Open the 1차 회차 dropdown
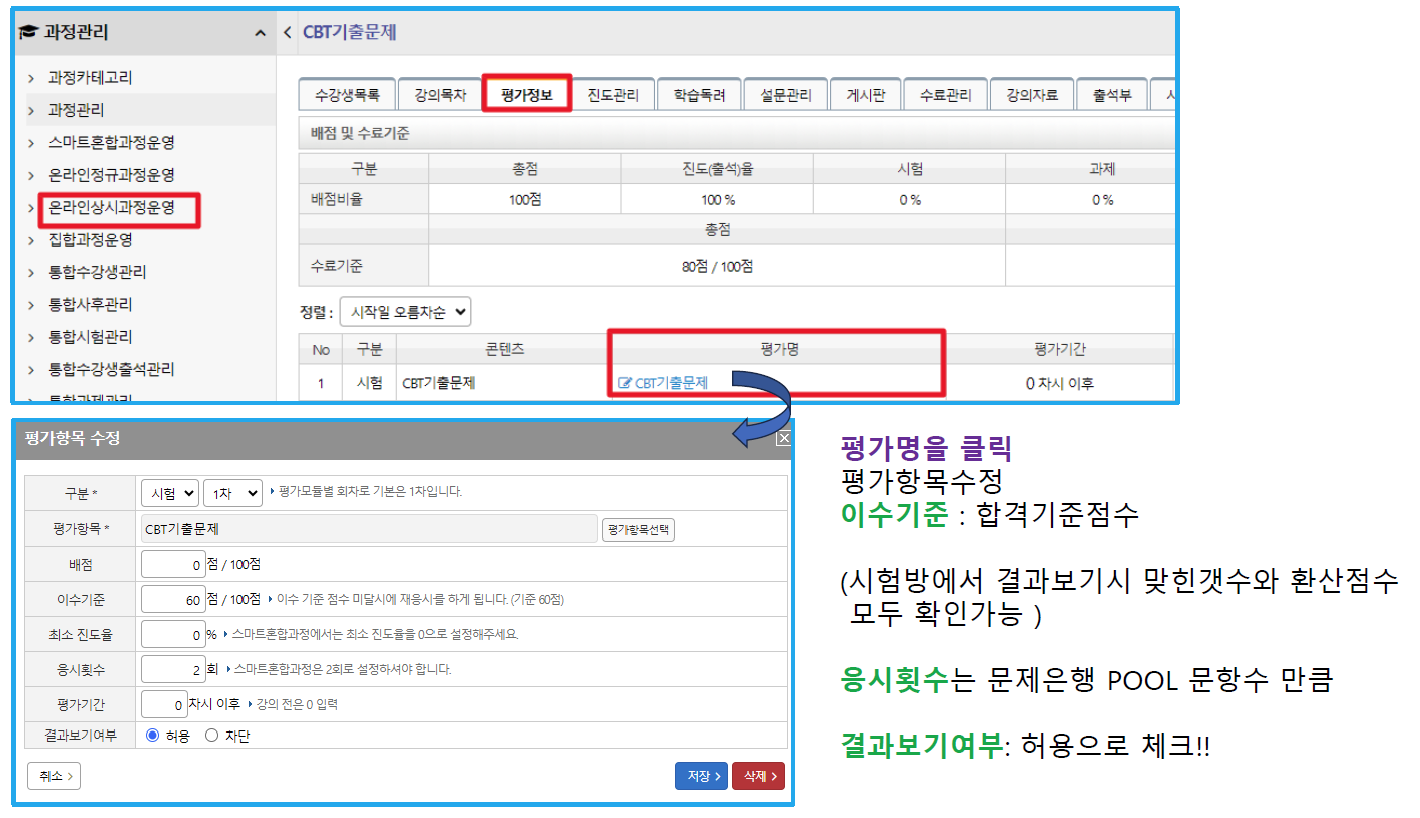Image resolution: width=1420 pixels, height=818 pixels. [x=233, y=492]
